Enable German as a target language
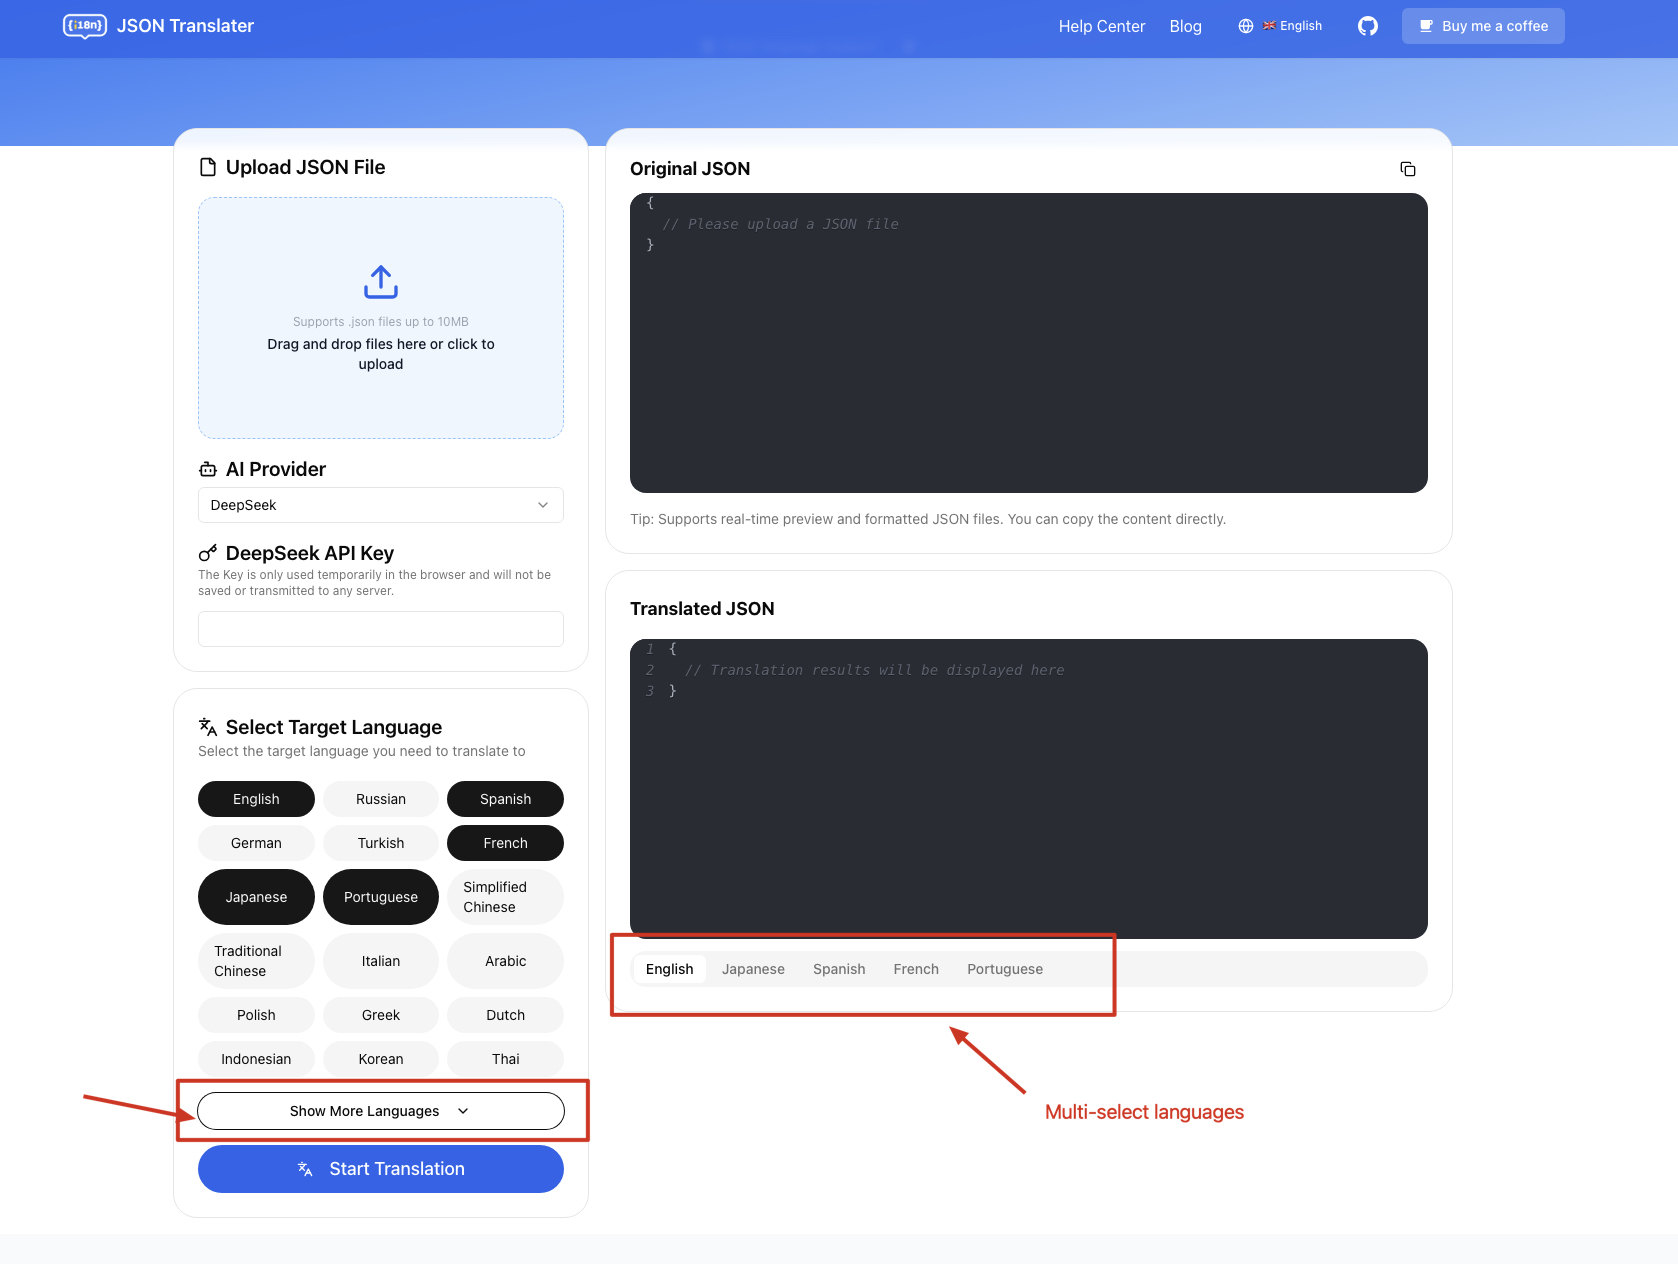 coord(256,843)
